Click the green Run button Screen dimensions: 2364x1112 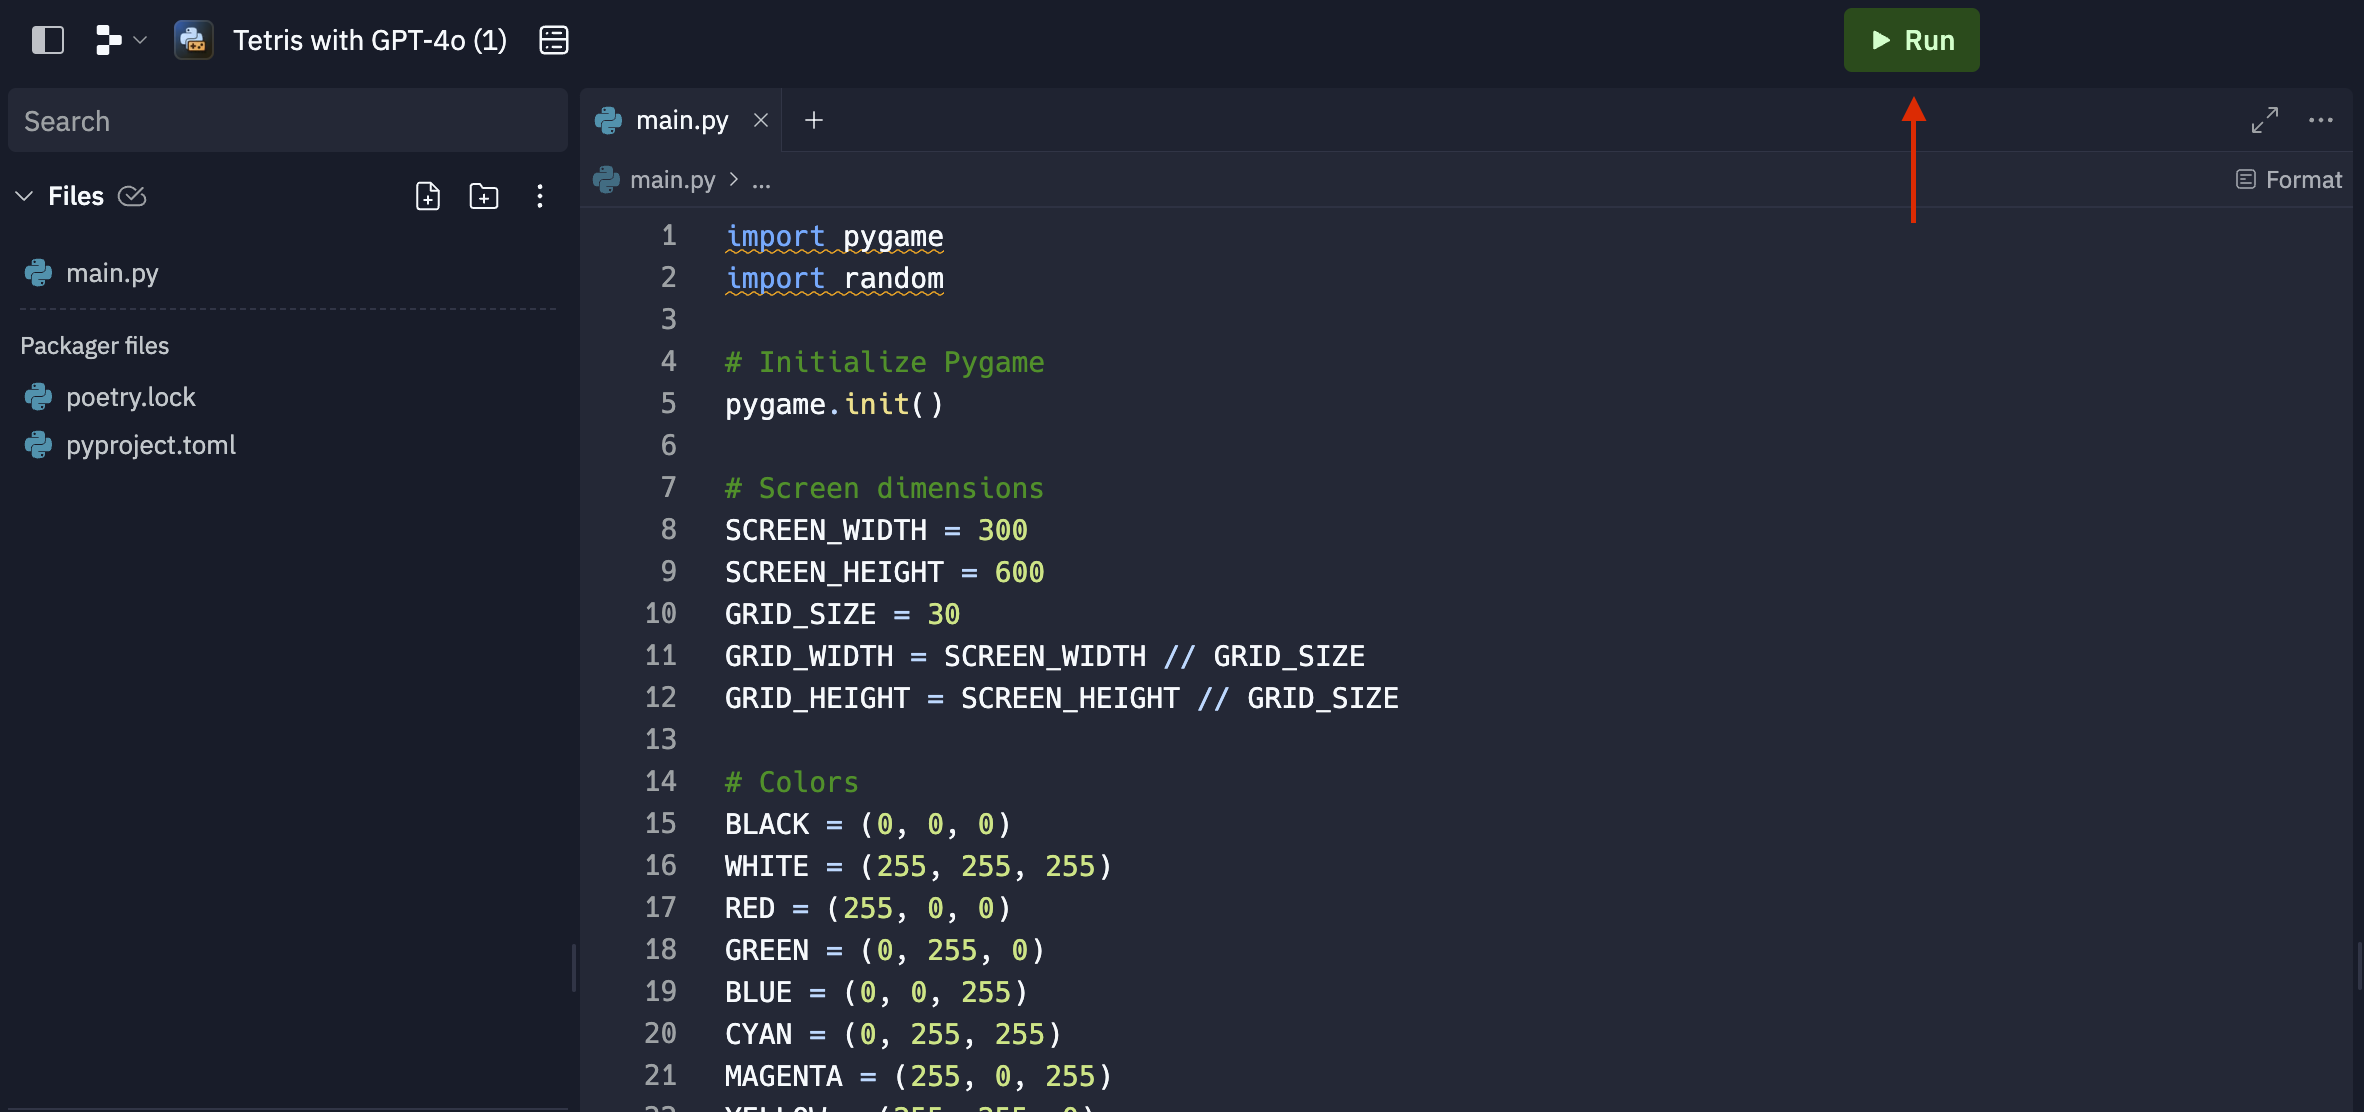[1910, 40]
